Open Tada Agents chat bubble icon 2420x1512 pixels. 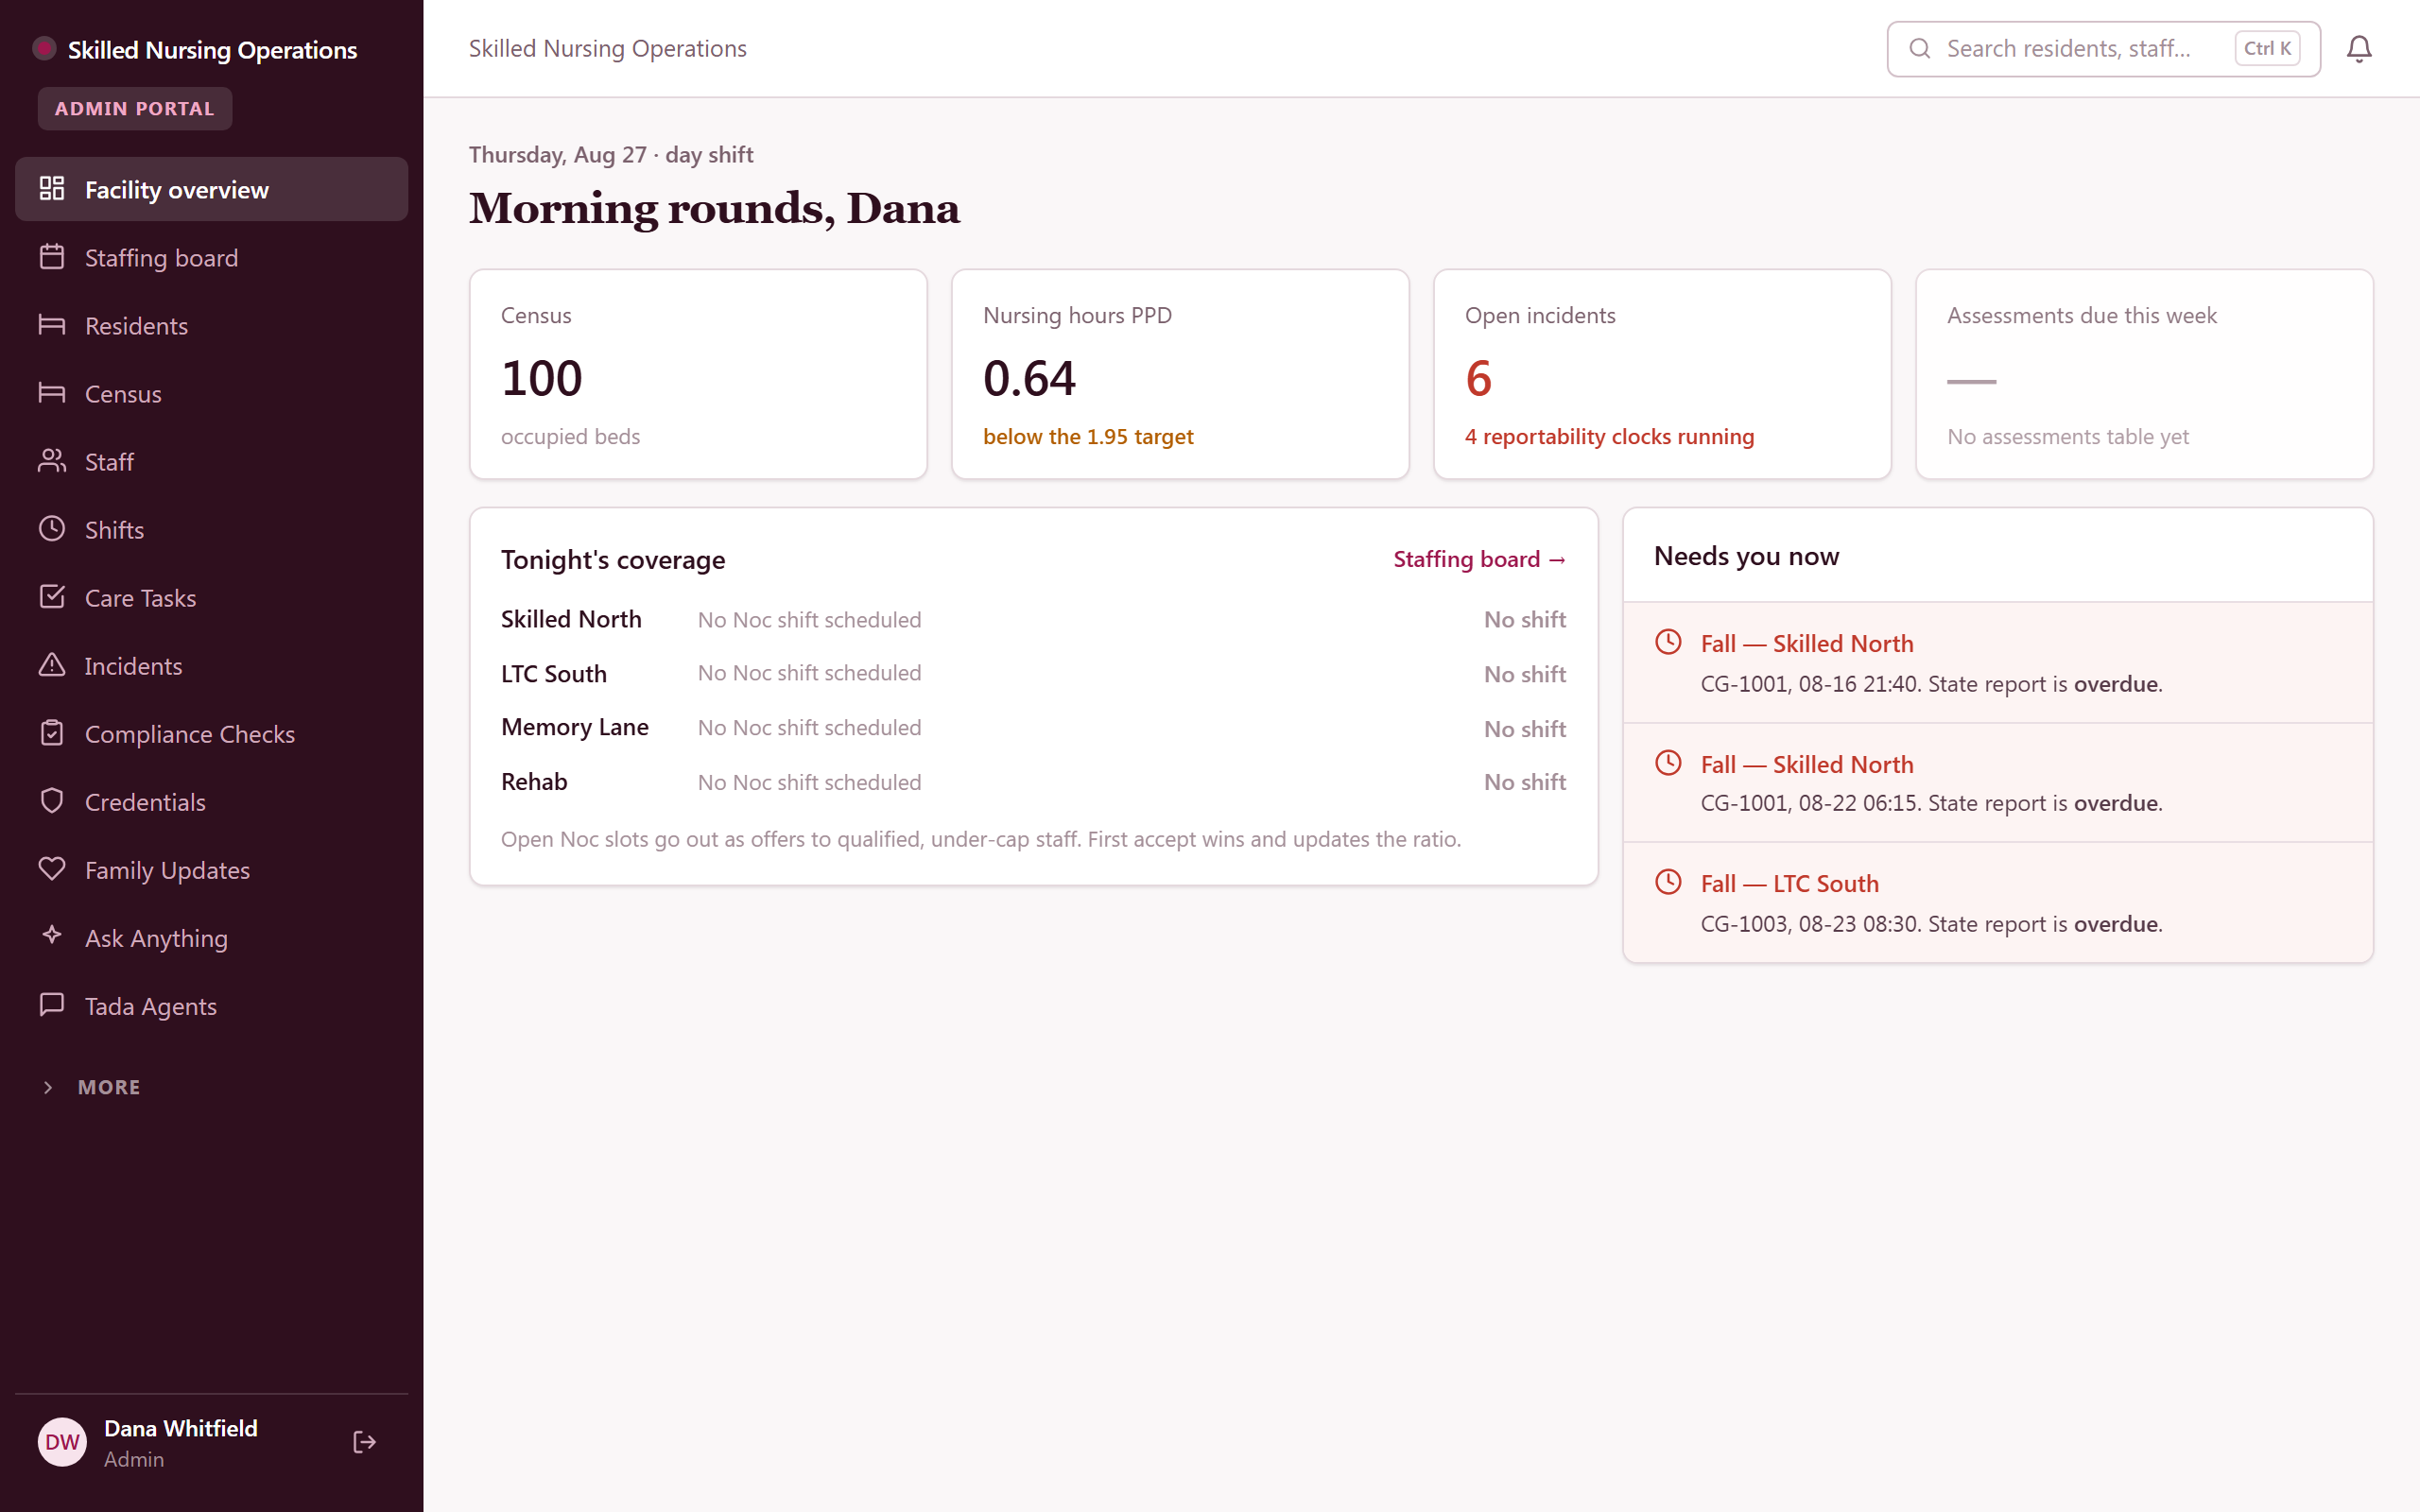52,1005
